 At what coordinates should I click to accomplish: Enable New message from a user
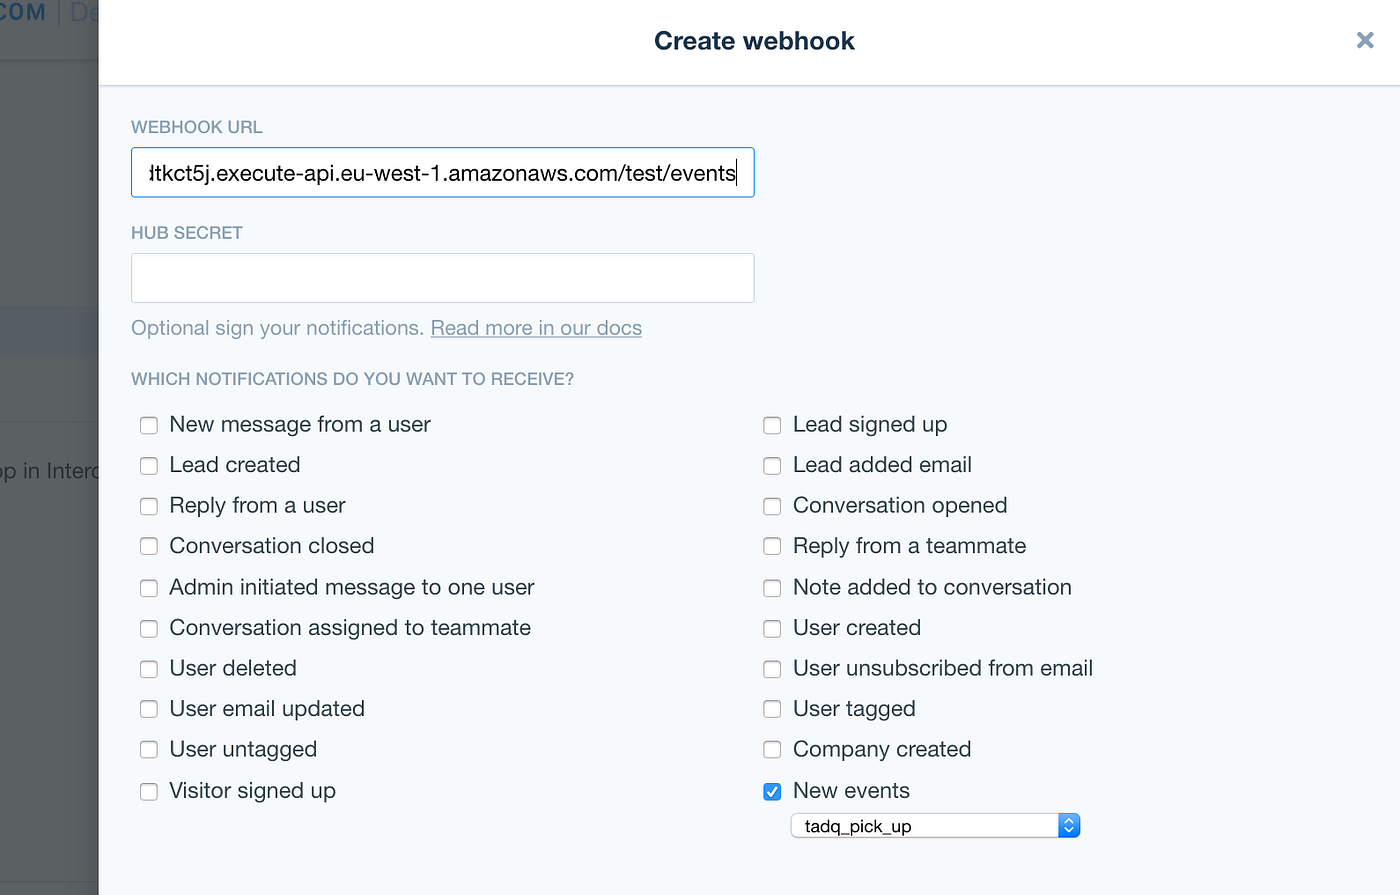point(148,424)
